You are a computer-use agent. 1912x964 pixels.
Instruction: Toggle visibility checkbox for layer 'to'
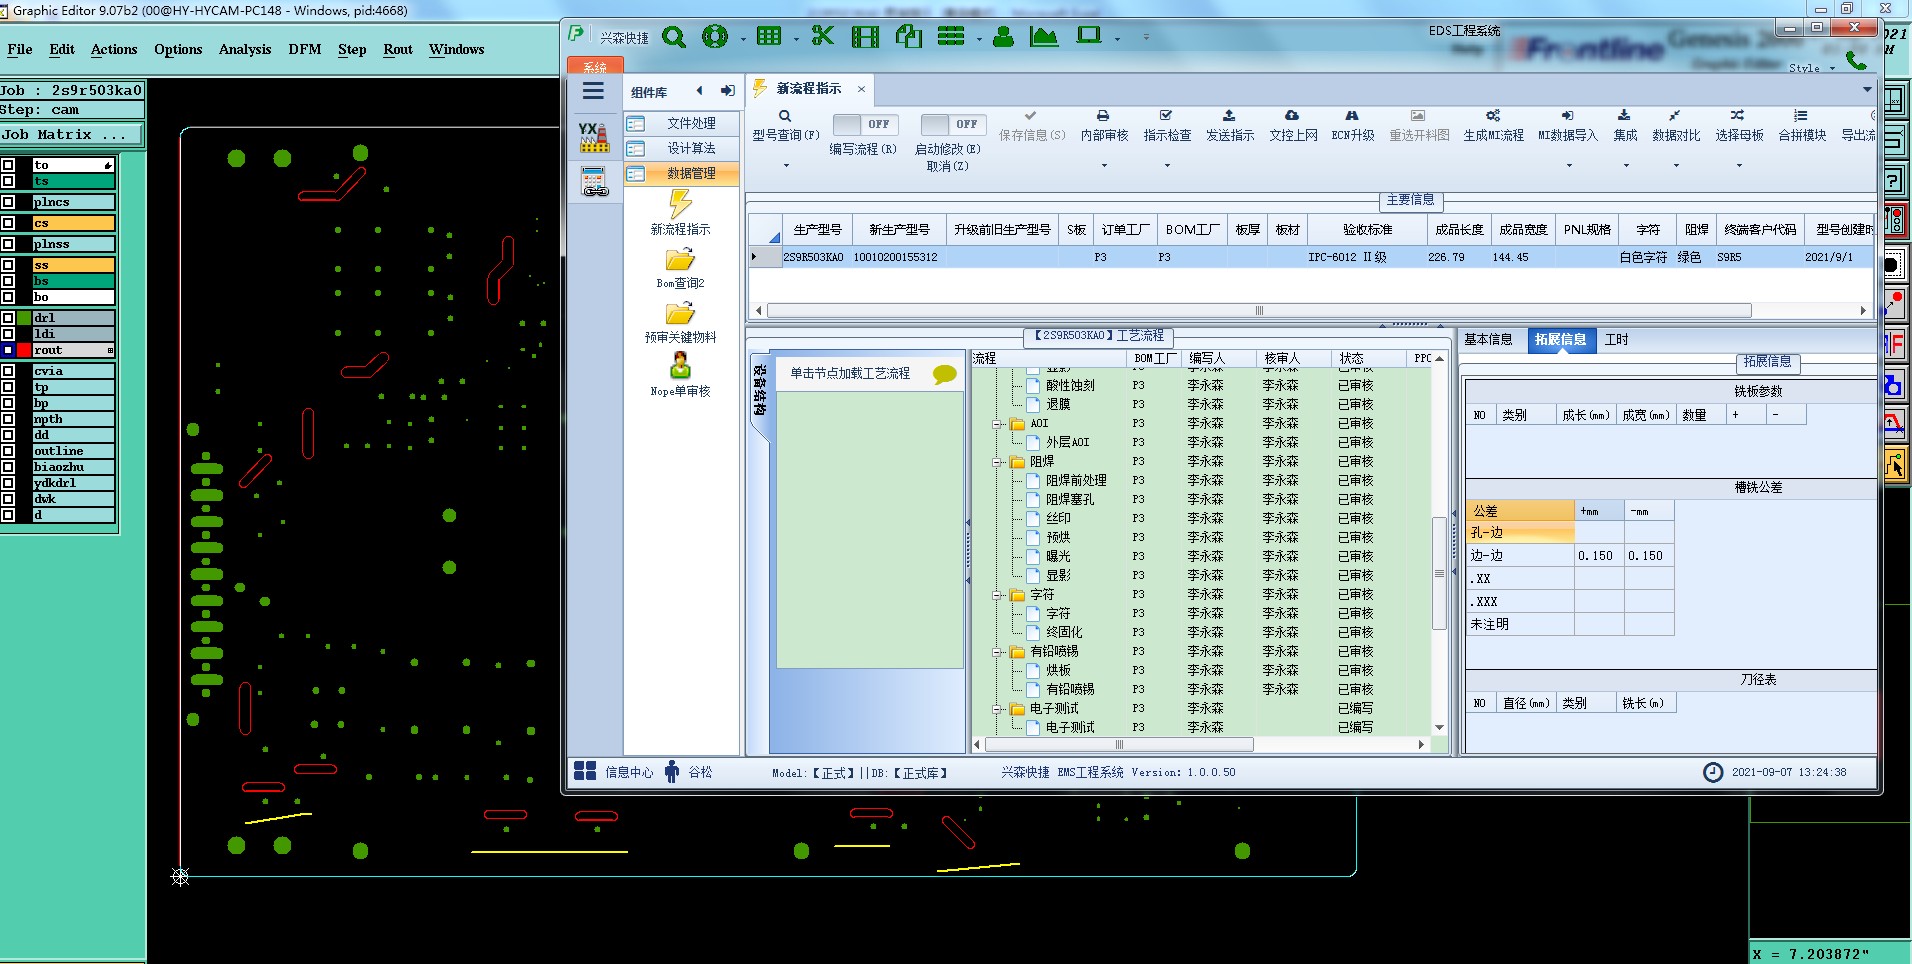pyautogui.click(x=8, y=165)
